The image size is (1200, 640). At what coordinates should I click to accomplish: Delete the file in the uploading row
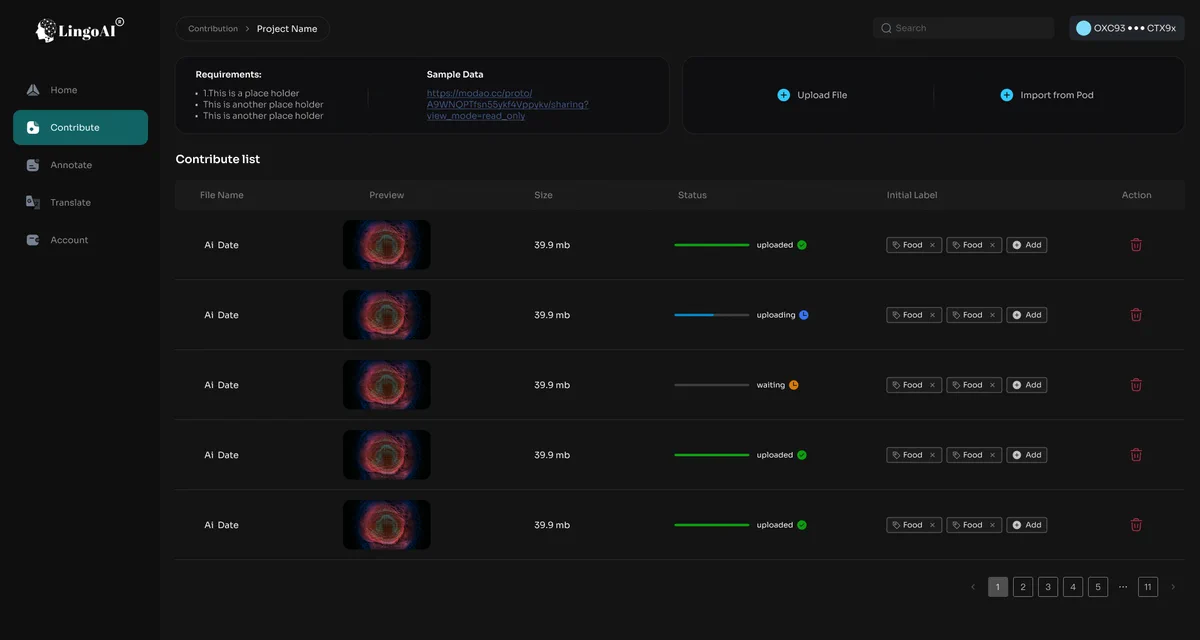click(1136, 315)
